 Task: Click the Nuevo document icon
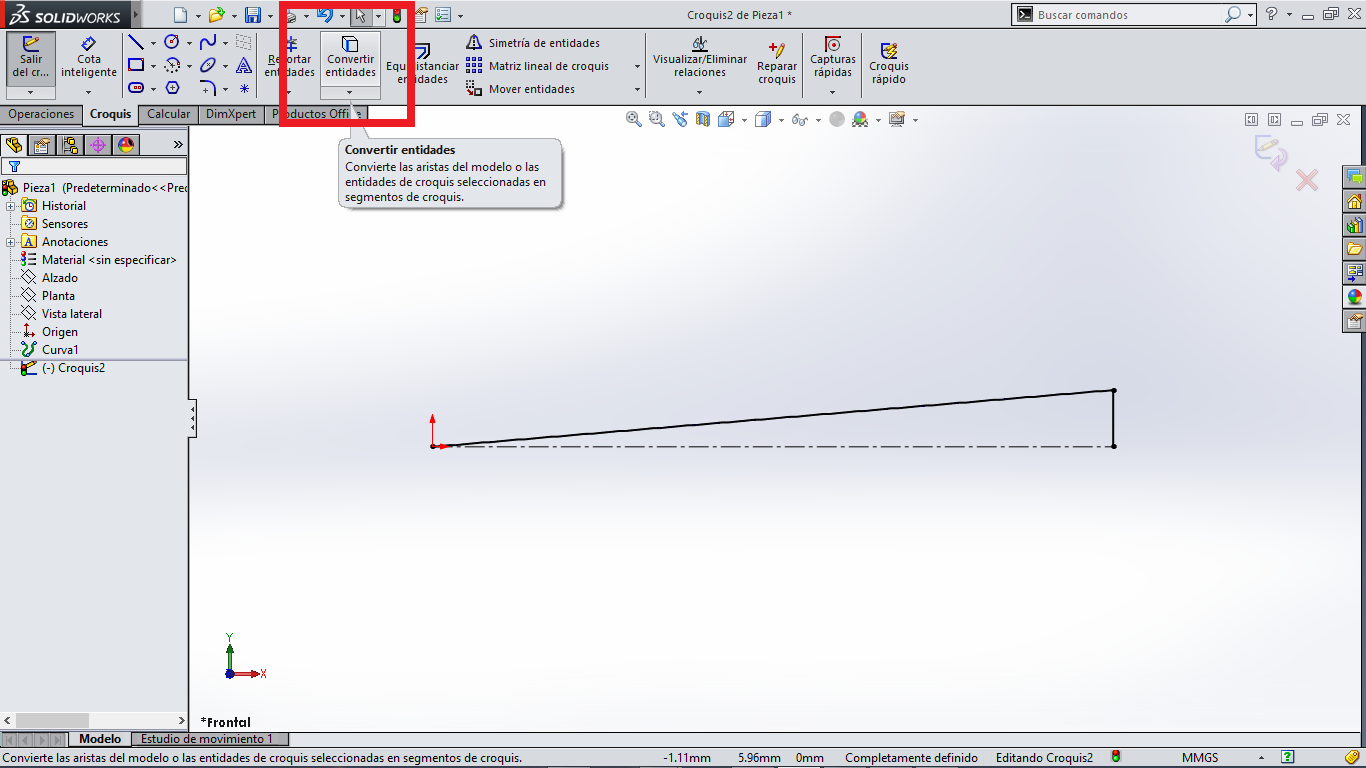click(180, 15)
